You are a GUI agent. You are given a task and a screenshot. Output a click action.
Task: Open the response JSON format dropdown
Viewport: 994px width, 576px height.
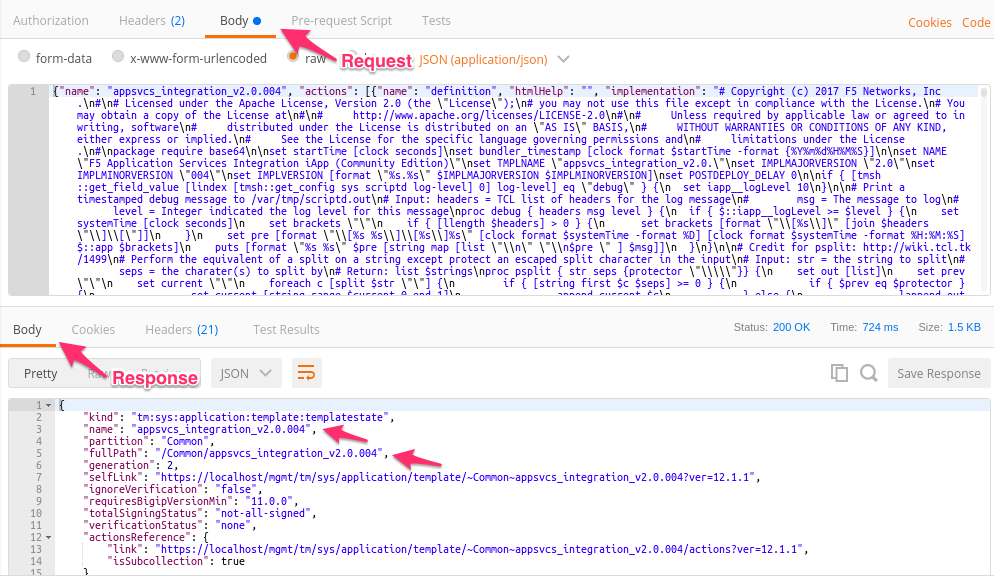point(246,373)
